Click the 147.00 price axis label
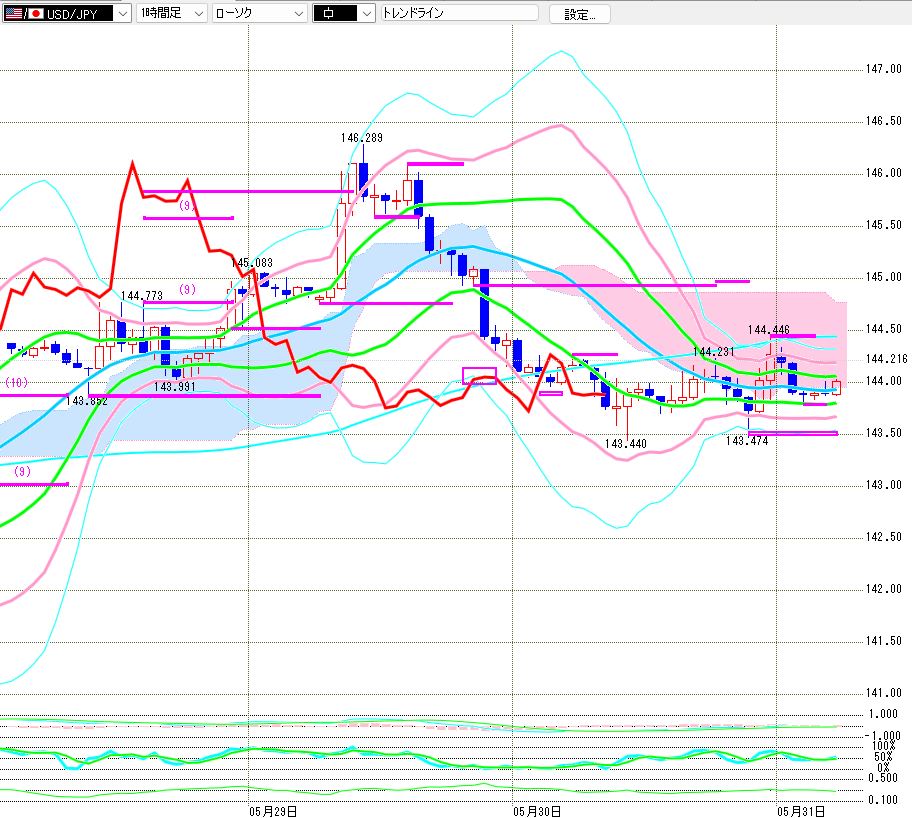 click(x=884, y=69)
